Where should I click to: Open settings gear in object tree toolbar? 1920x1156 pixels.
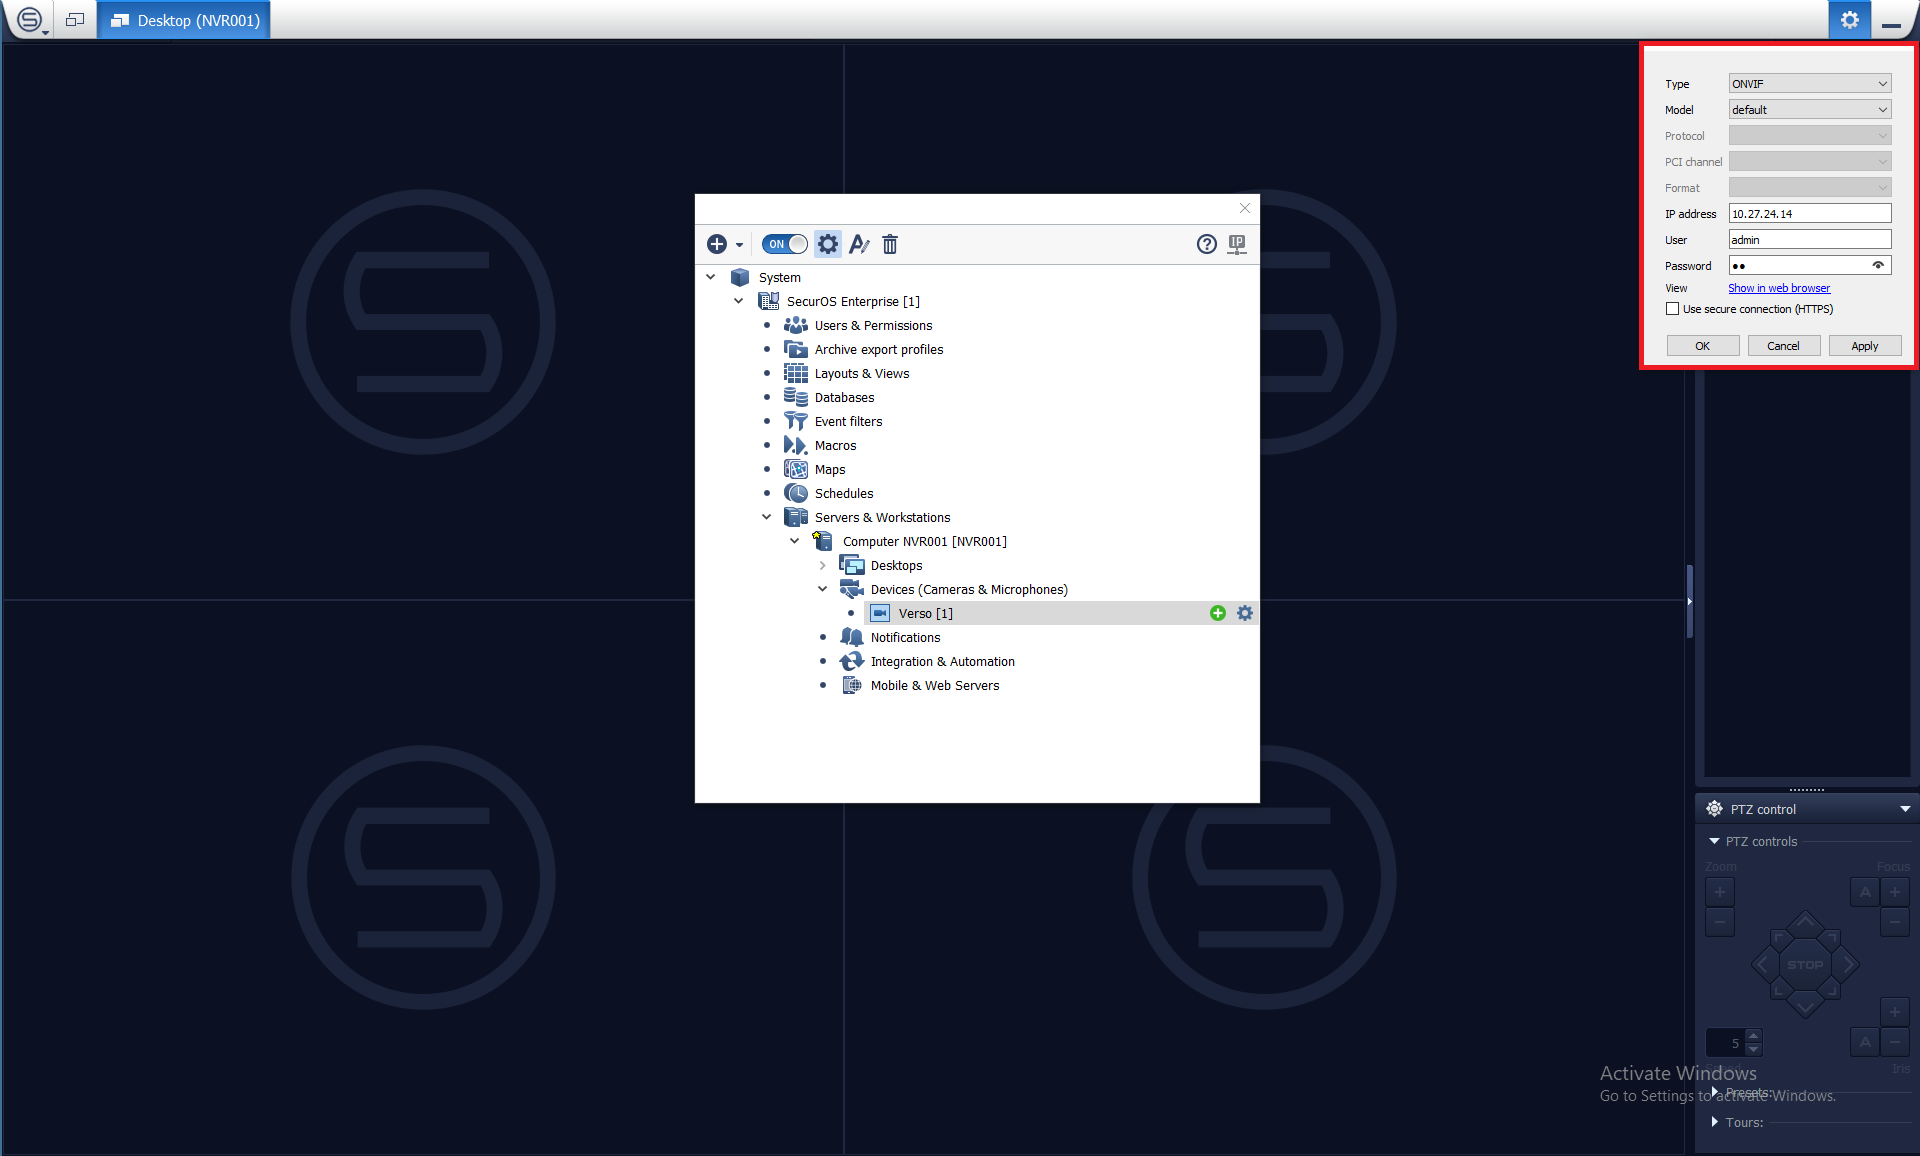click(x=828, y=244)
